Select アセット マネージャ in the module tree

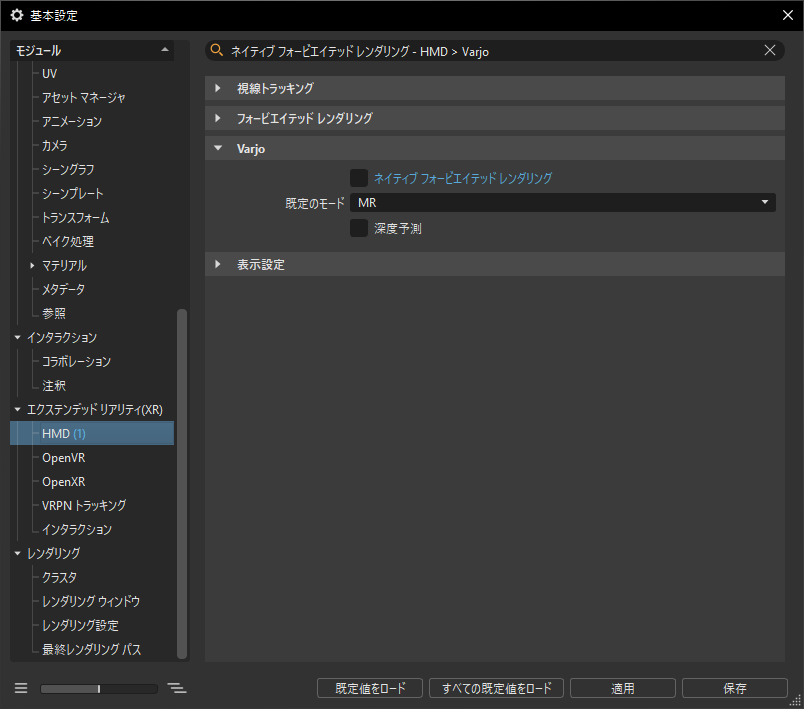coord(84,98)
